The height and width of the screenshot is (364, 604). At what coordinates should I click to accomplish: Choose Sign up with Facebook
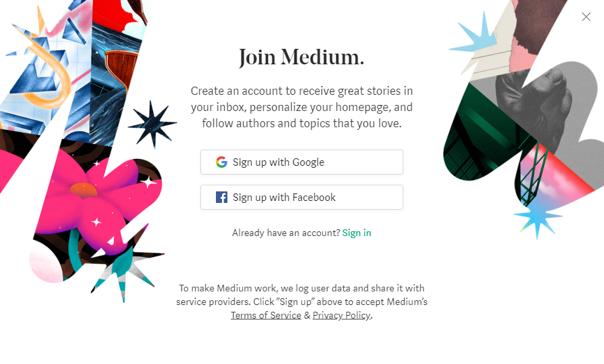point(302,197)
